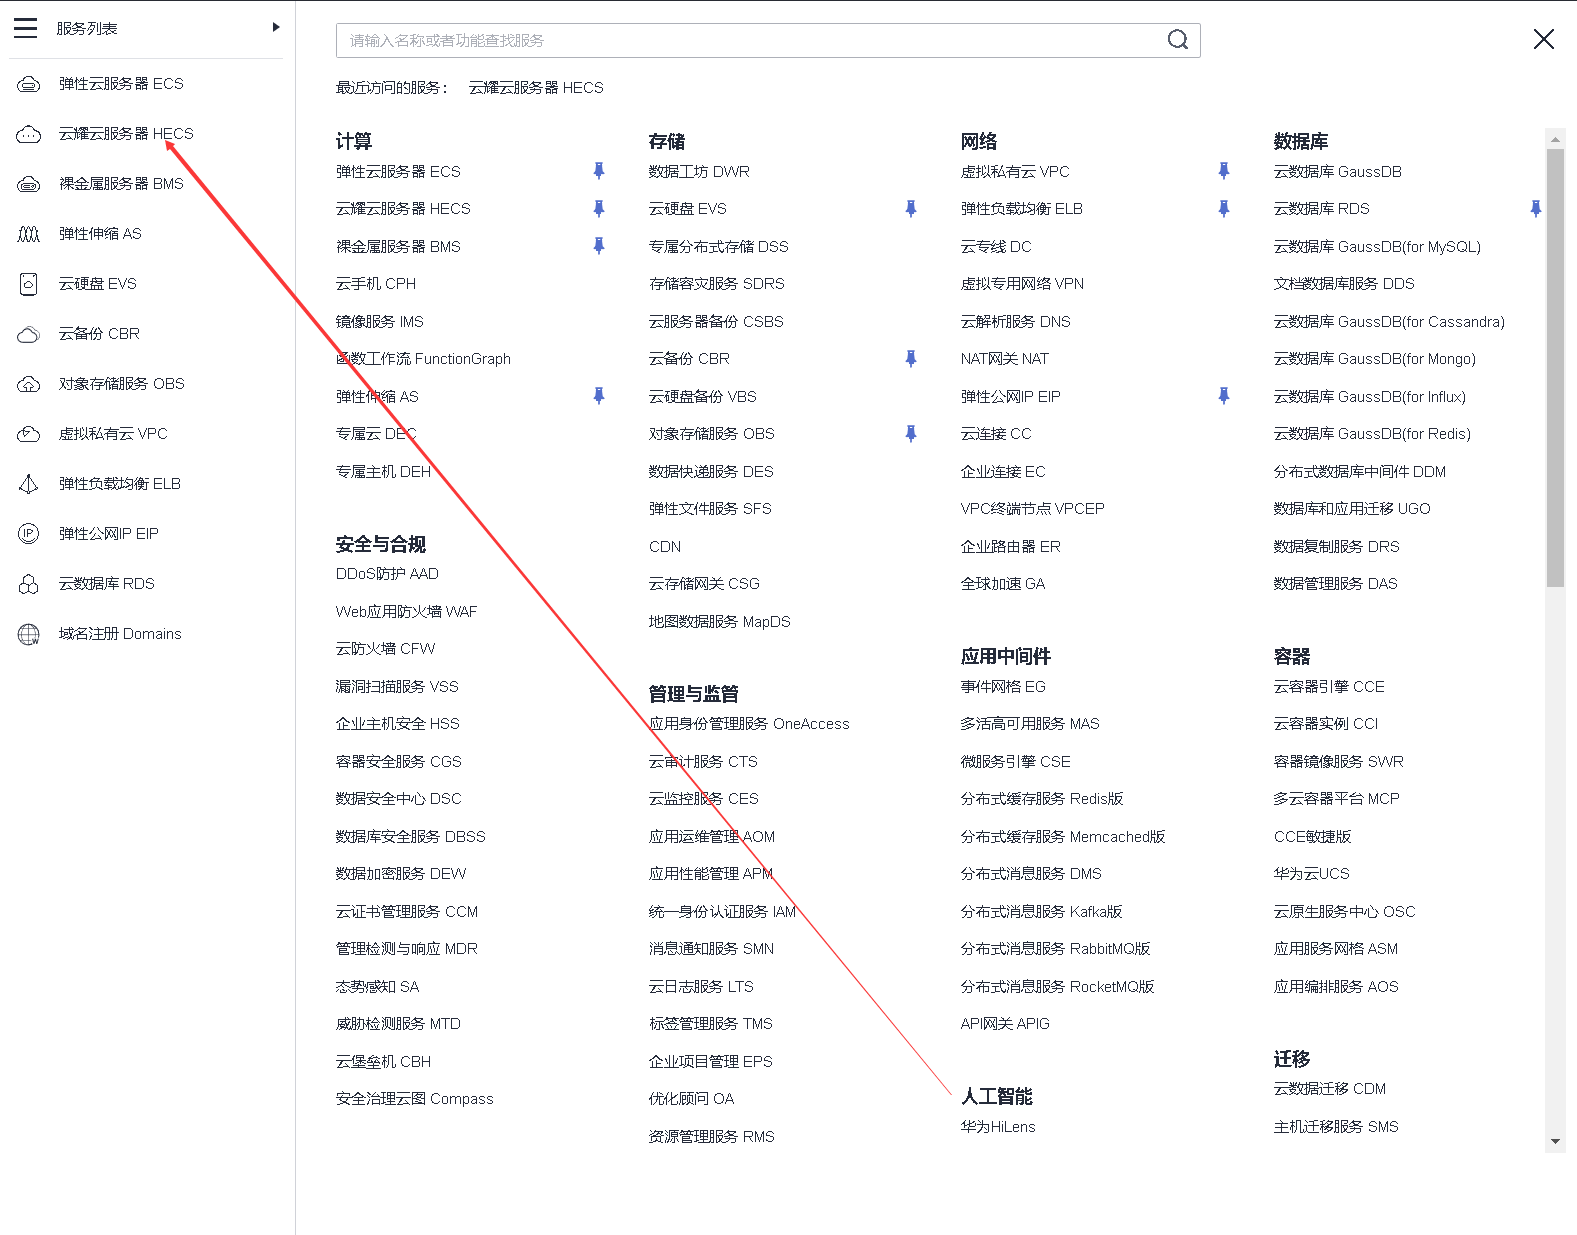Click the 云备份 CBR icon in the sidebar
This screenshot has height=1235, width=1577.
[29, 334]
